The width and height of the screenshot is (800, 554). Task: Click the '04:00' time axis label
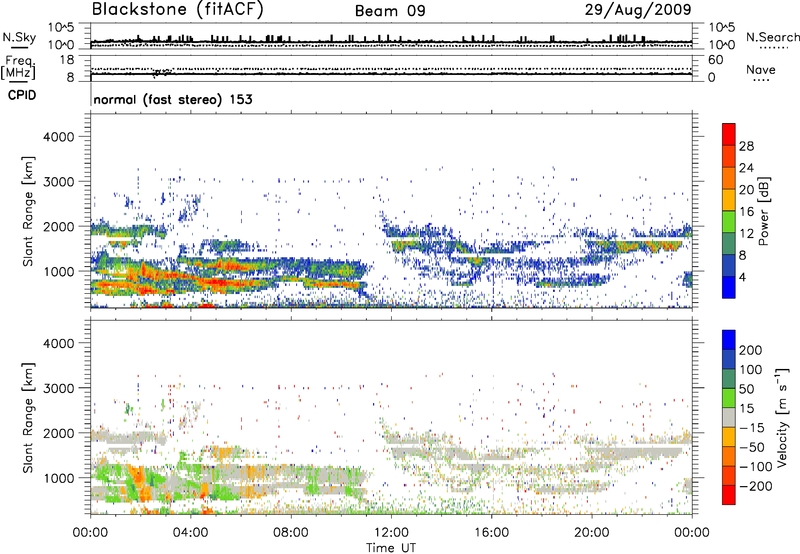point(191,533)
